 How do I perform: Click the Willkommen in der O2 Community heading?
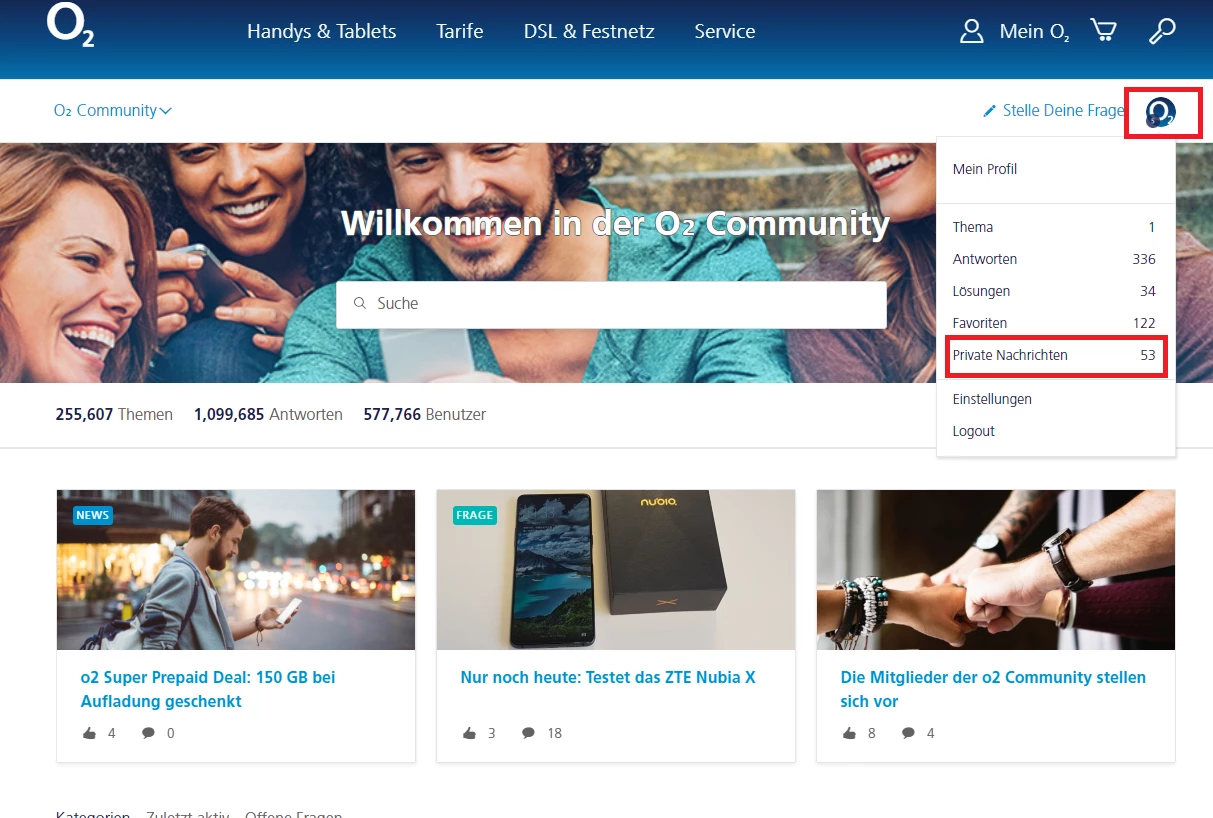(x=615, y=223)
